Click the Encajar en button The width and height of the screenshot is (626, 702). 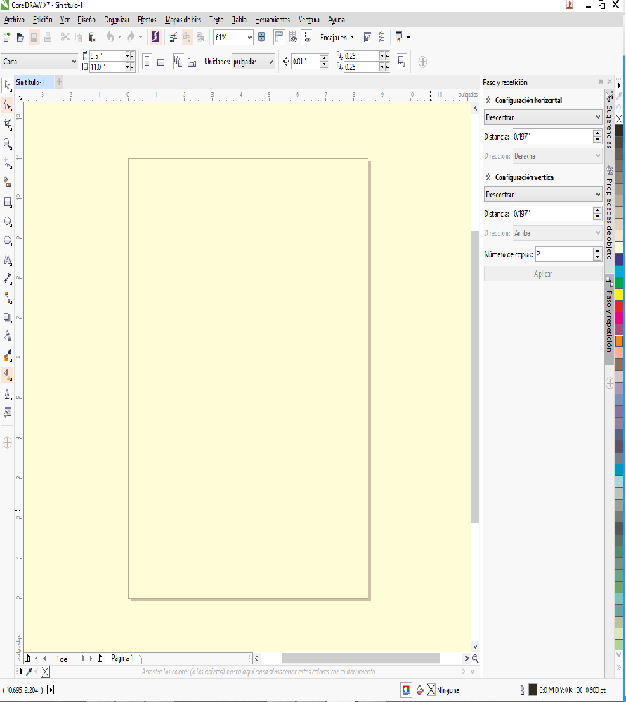click(334, 37)
